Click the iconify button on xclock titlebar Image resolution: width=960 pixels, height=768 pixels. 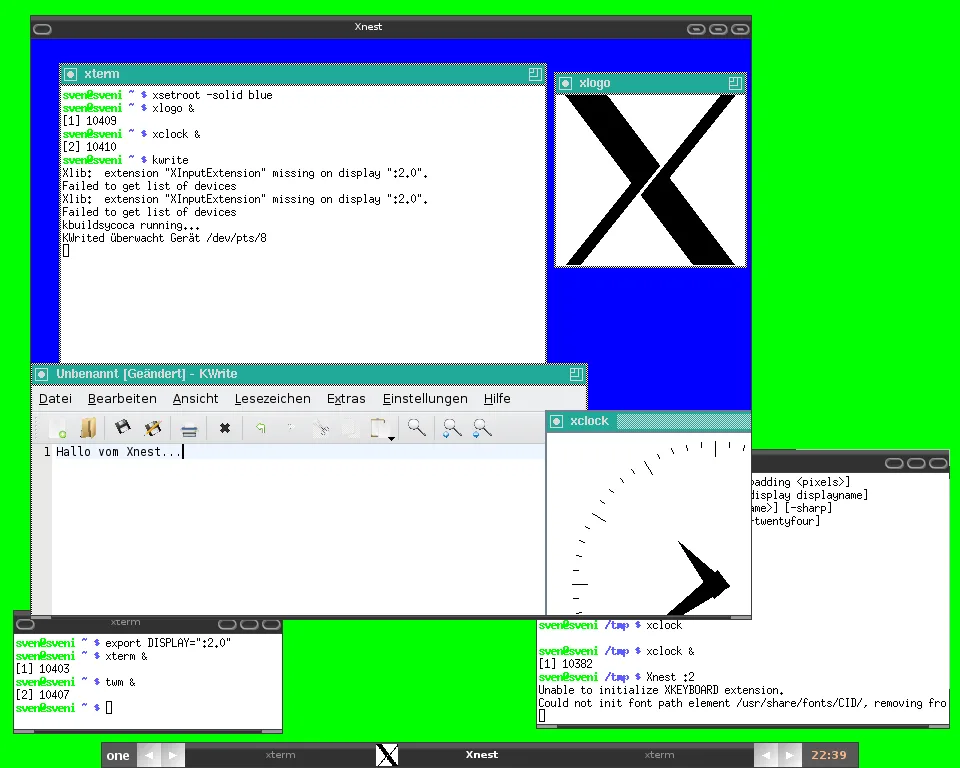pos(557,421)
